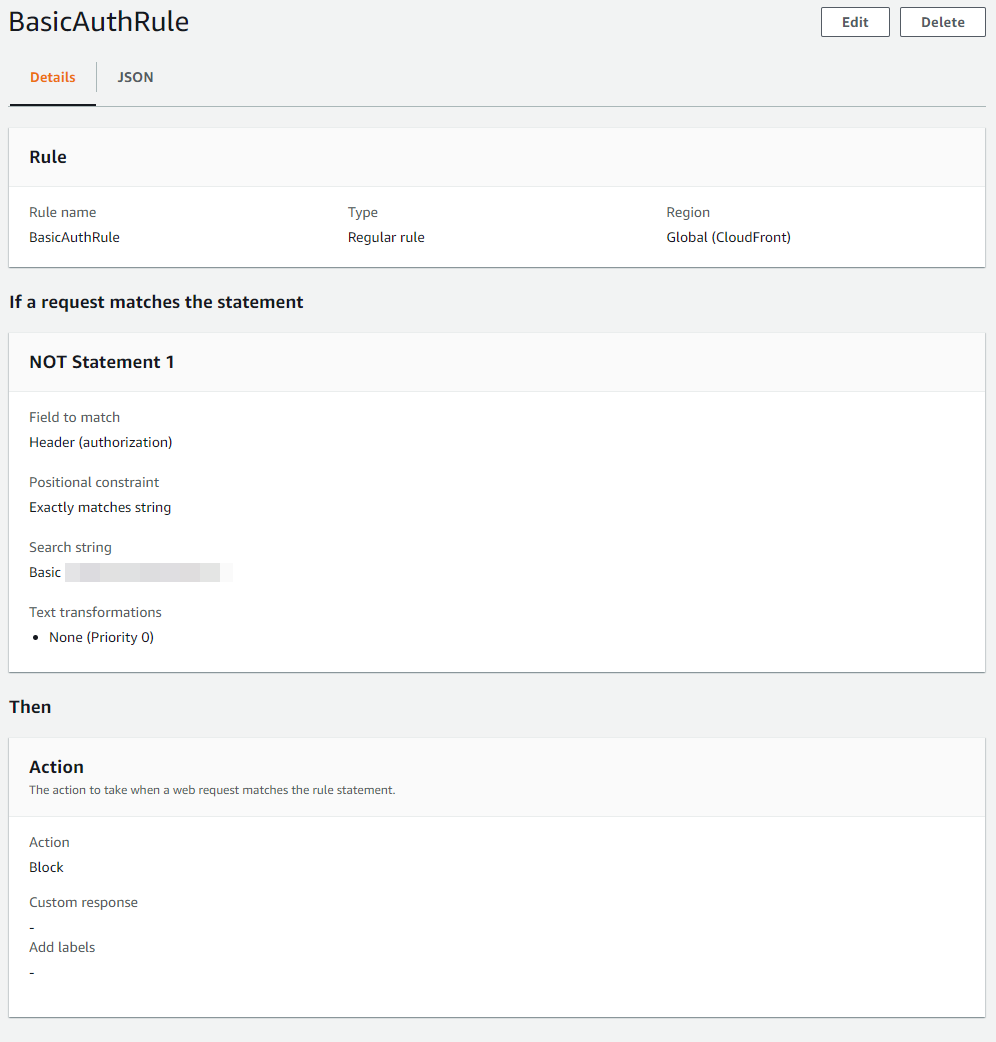Click the Regular rule type value
Viewport: 996px width, 1042px height.
[x=386, y=237]
